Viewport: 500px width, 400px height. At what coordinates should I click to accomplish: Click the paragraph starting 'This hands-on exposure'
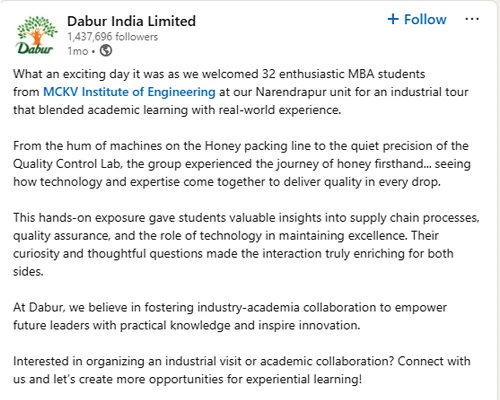tap(246, 244)
